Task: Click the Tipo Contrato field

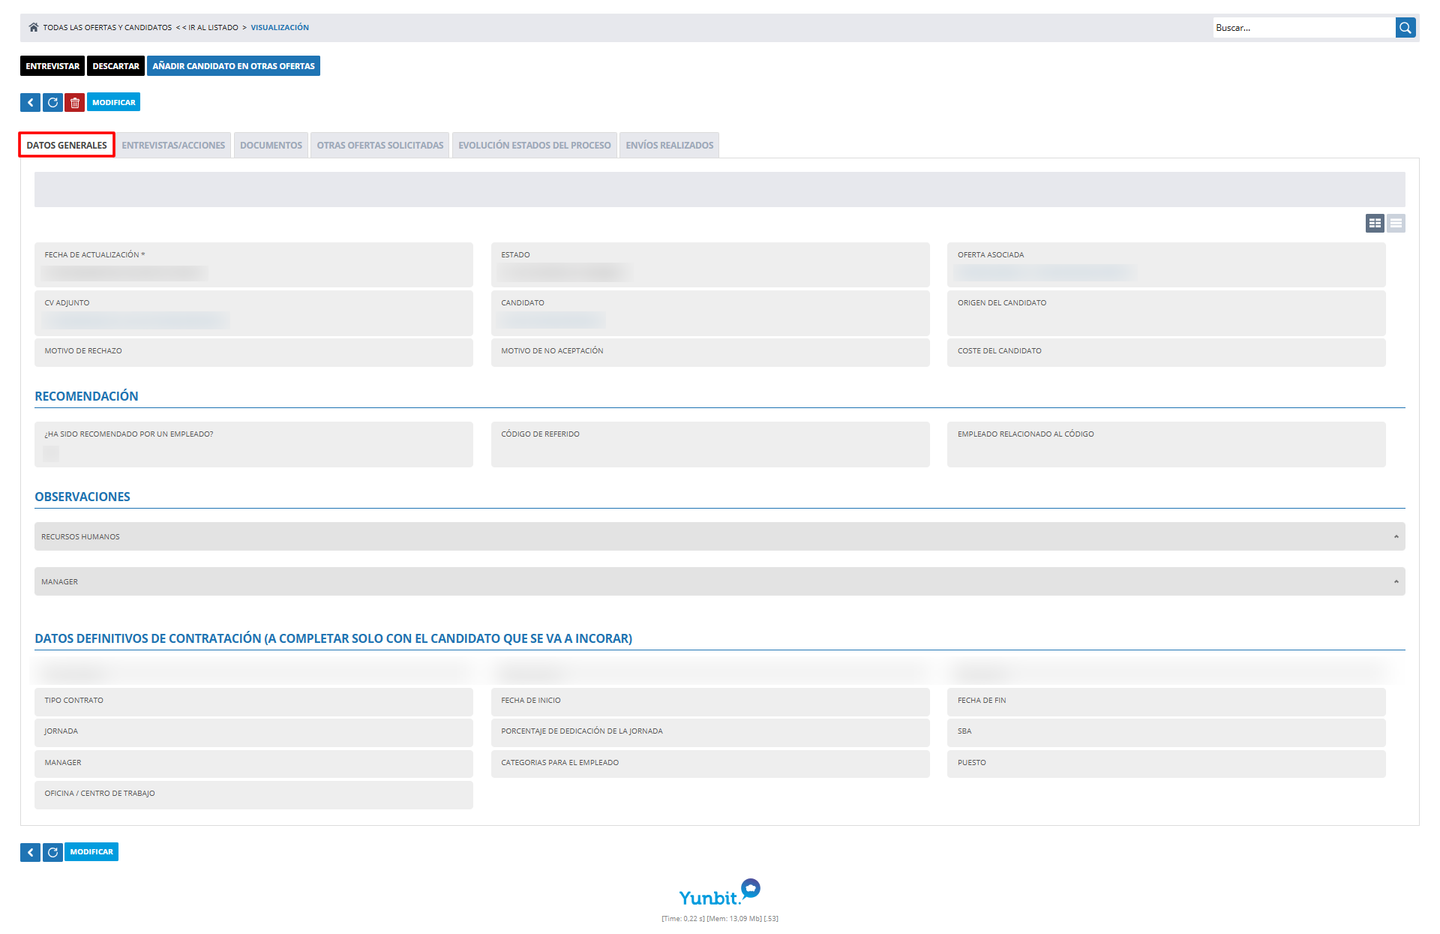Action: click(254, 701)
